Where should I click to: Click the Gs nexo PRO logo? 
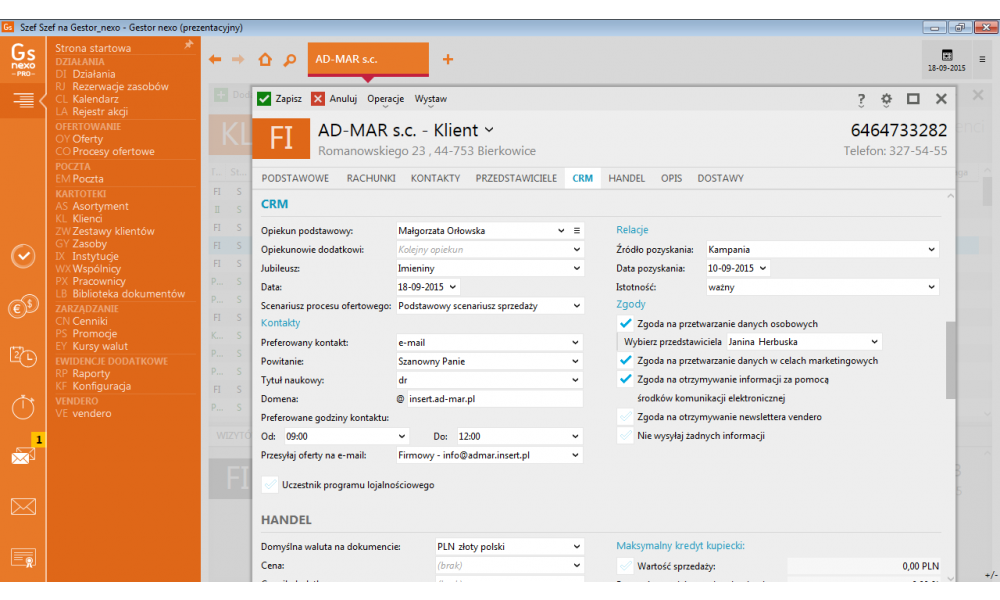click(23, 59)
